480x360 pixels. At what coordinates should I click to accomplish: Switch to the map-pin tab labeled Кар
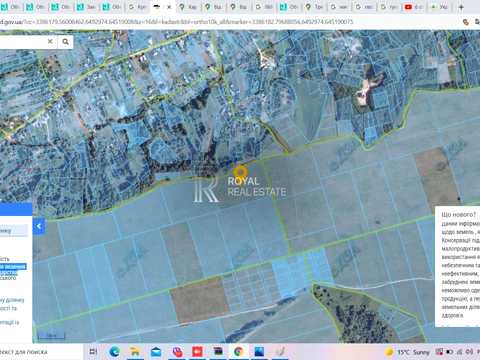tap(189, 7)
